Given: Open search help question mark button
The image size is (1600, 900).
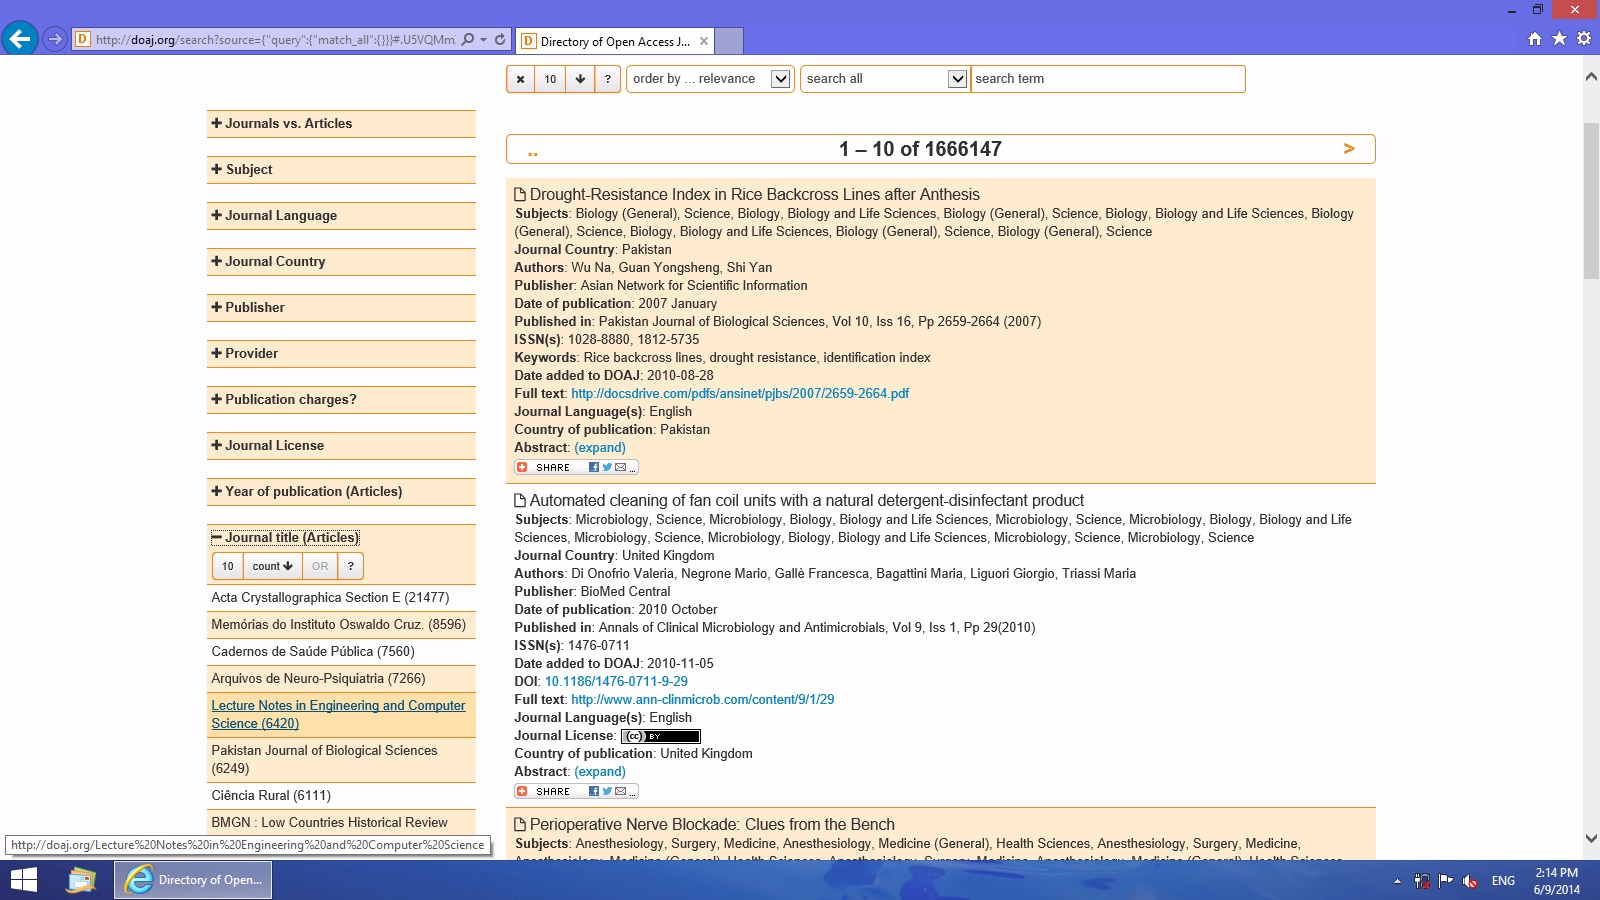Looking at the screenshot, I should tap(607, 79).
